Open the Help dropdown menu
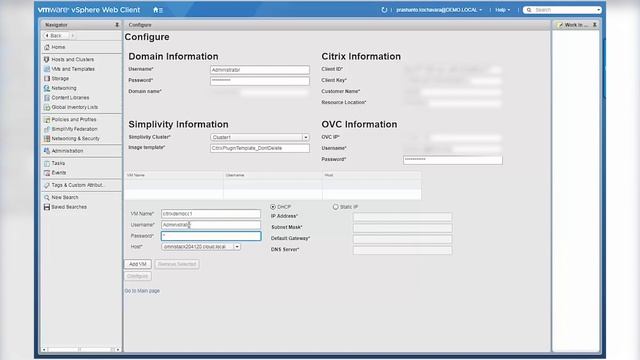 pos(502,10)
